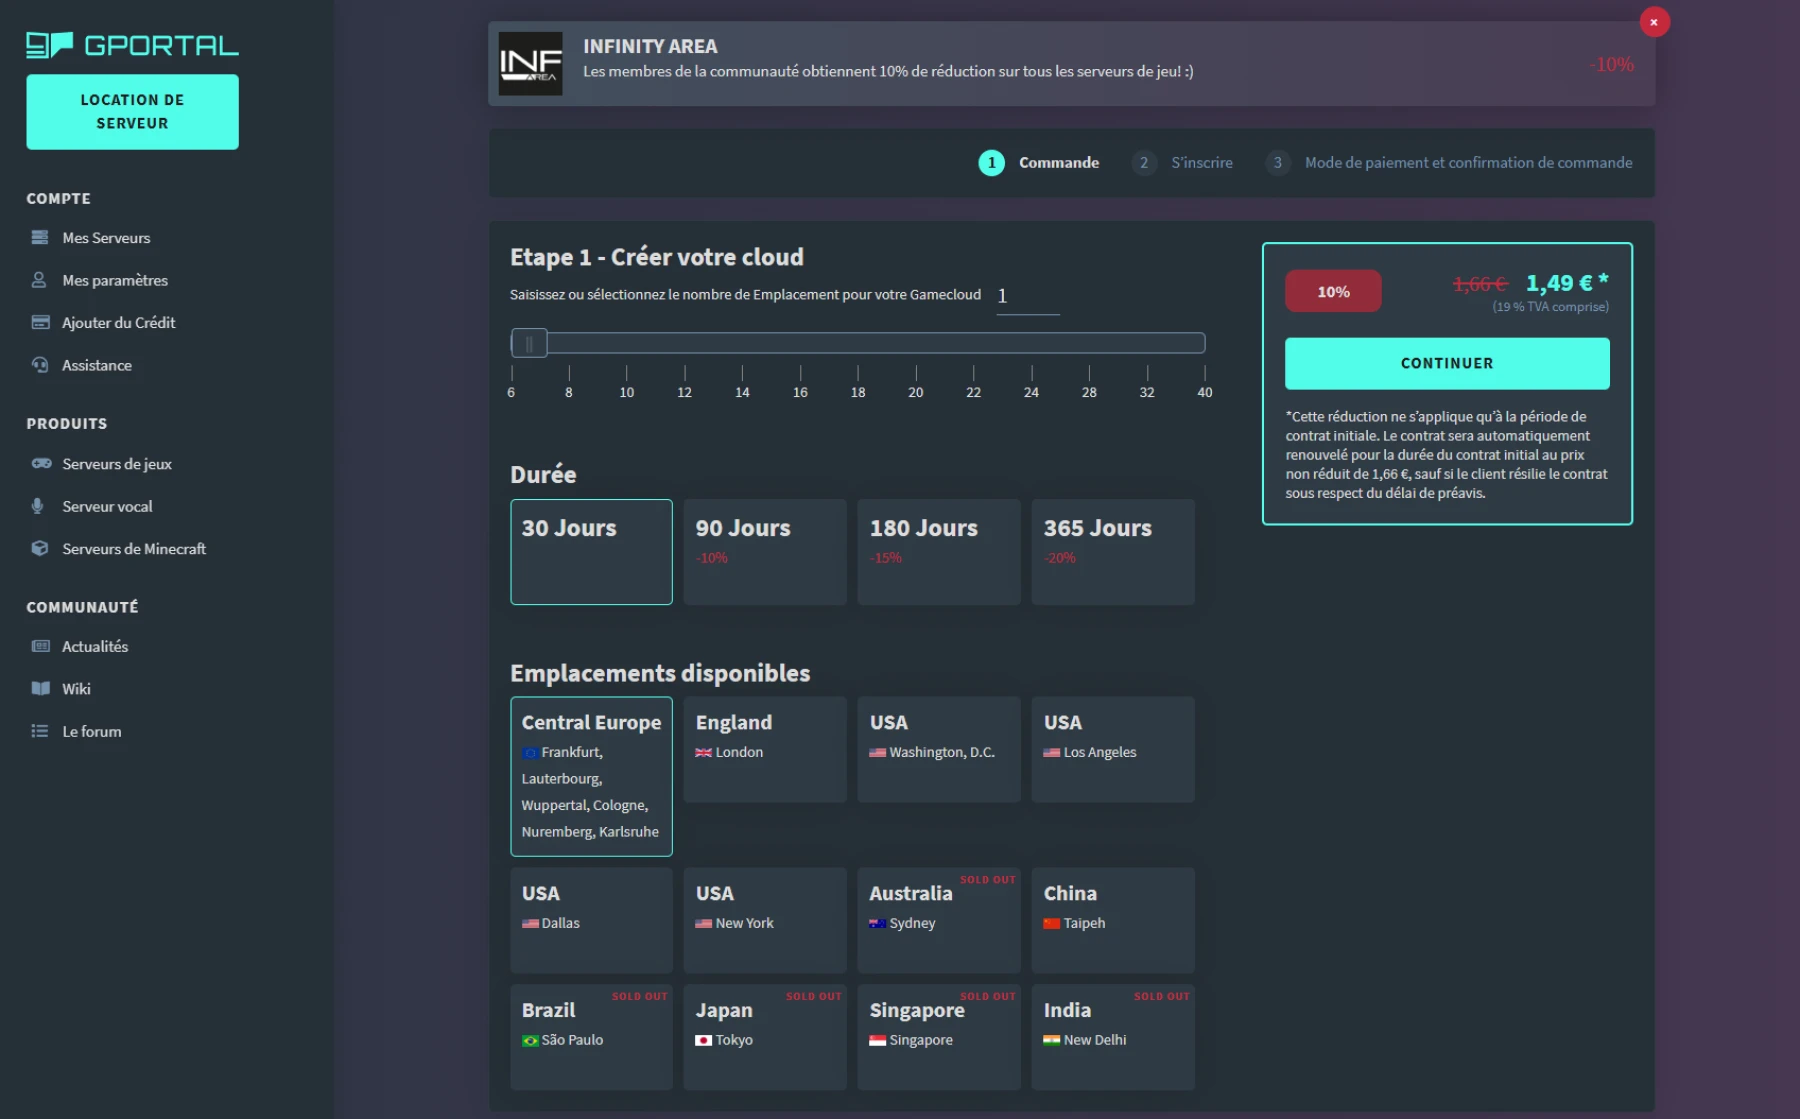
Task: Pick USA Los Angeles location
Action: (1113, 749)
